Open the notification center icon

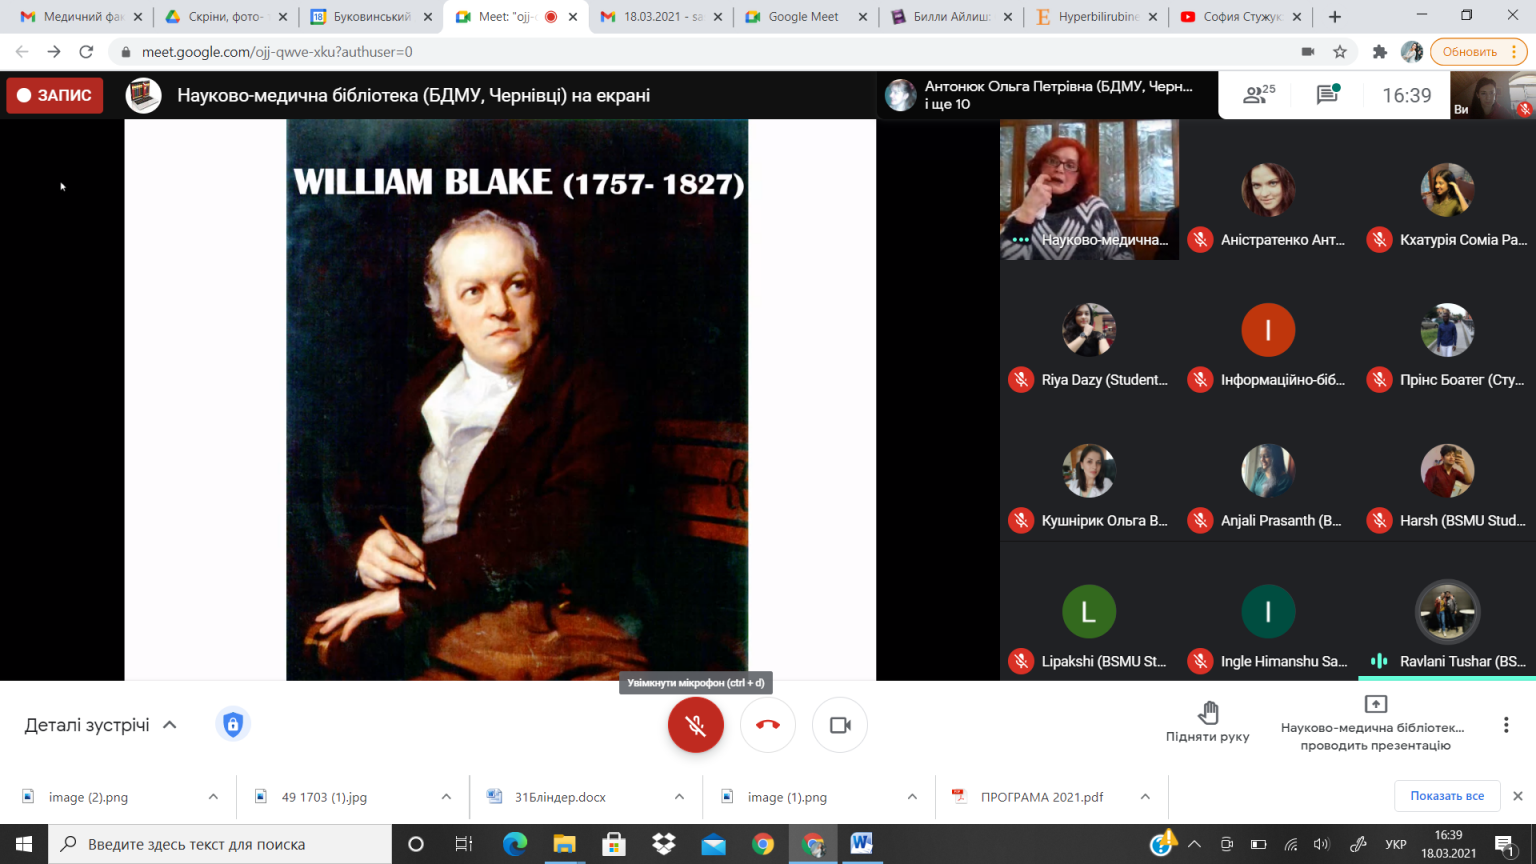coord(1506,845)
